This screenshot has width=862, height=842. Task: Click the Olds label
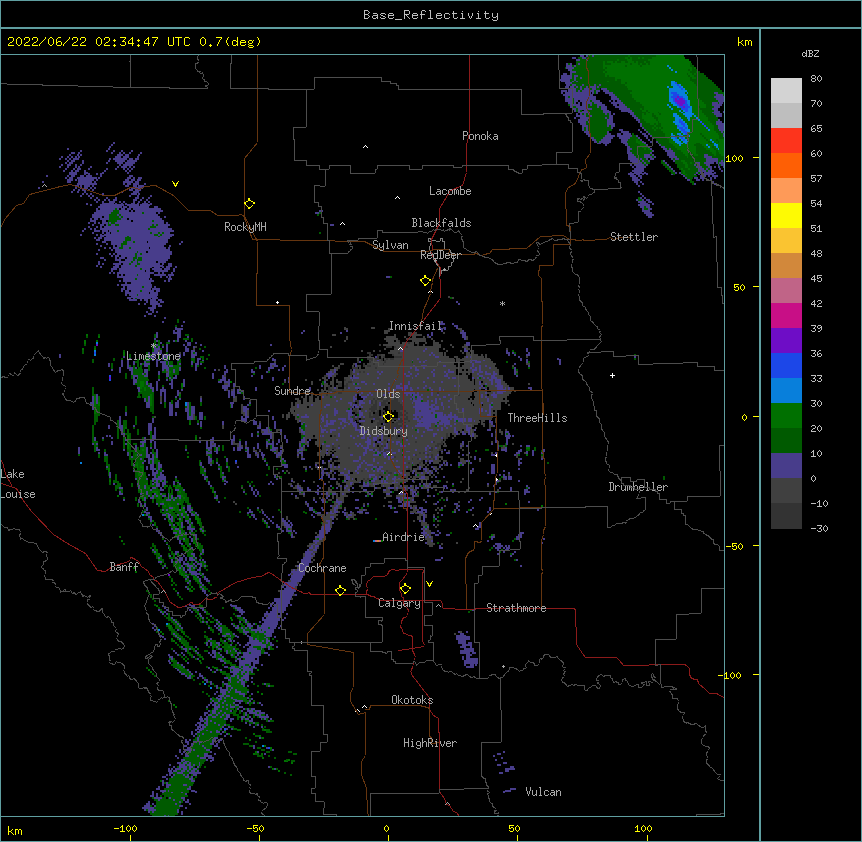coord(388,394)
